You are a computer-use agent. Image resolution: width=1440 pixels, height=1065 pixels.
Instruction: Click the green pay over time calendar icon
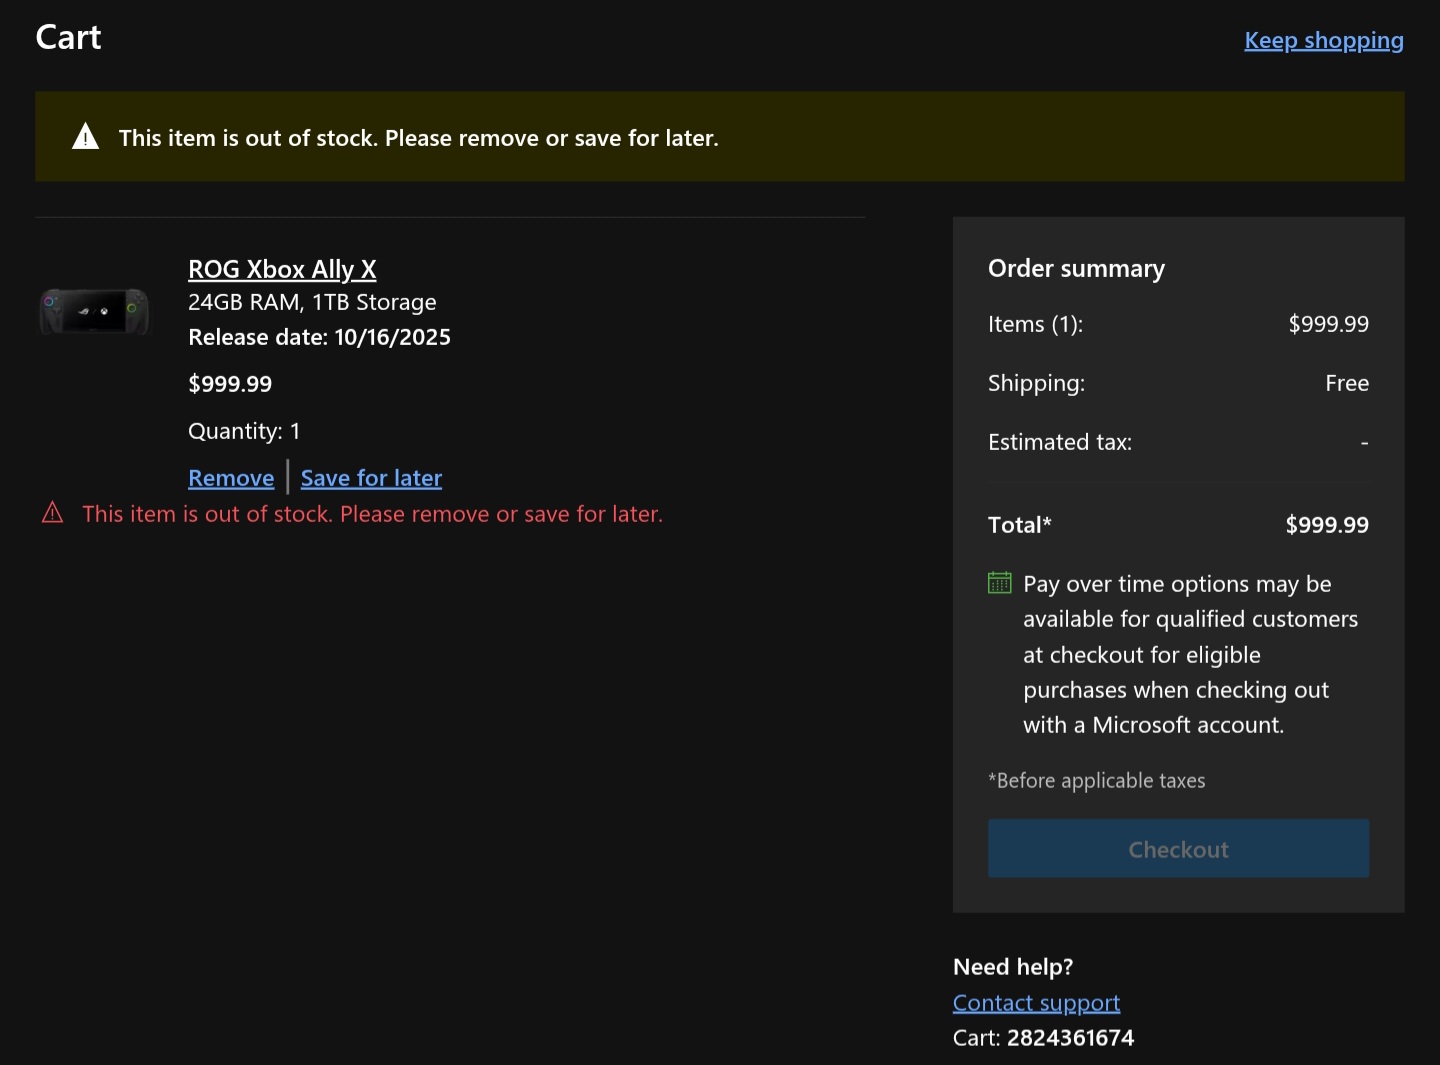tap(999, 583)
